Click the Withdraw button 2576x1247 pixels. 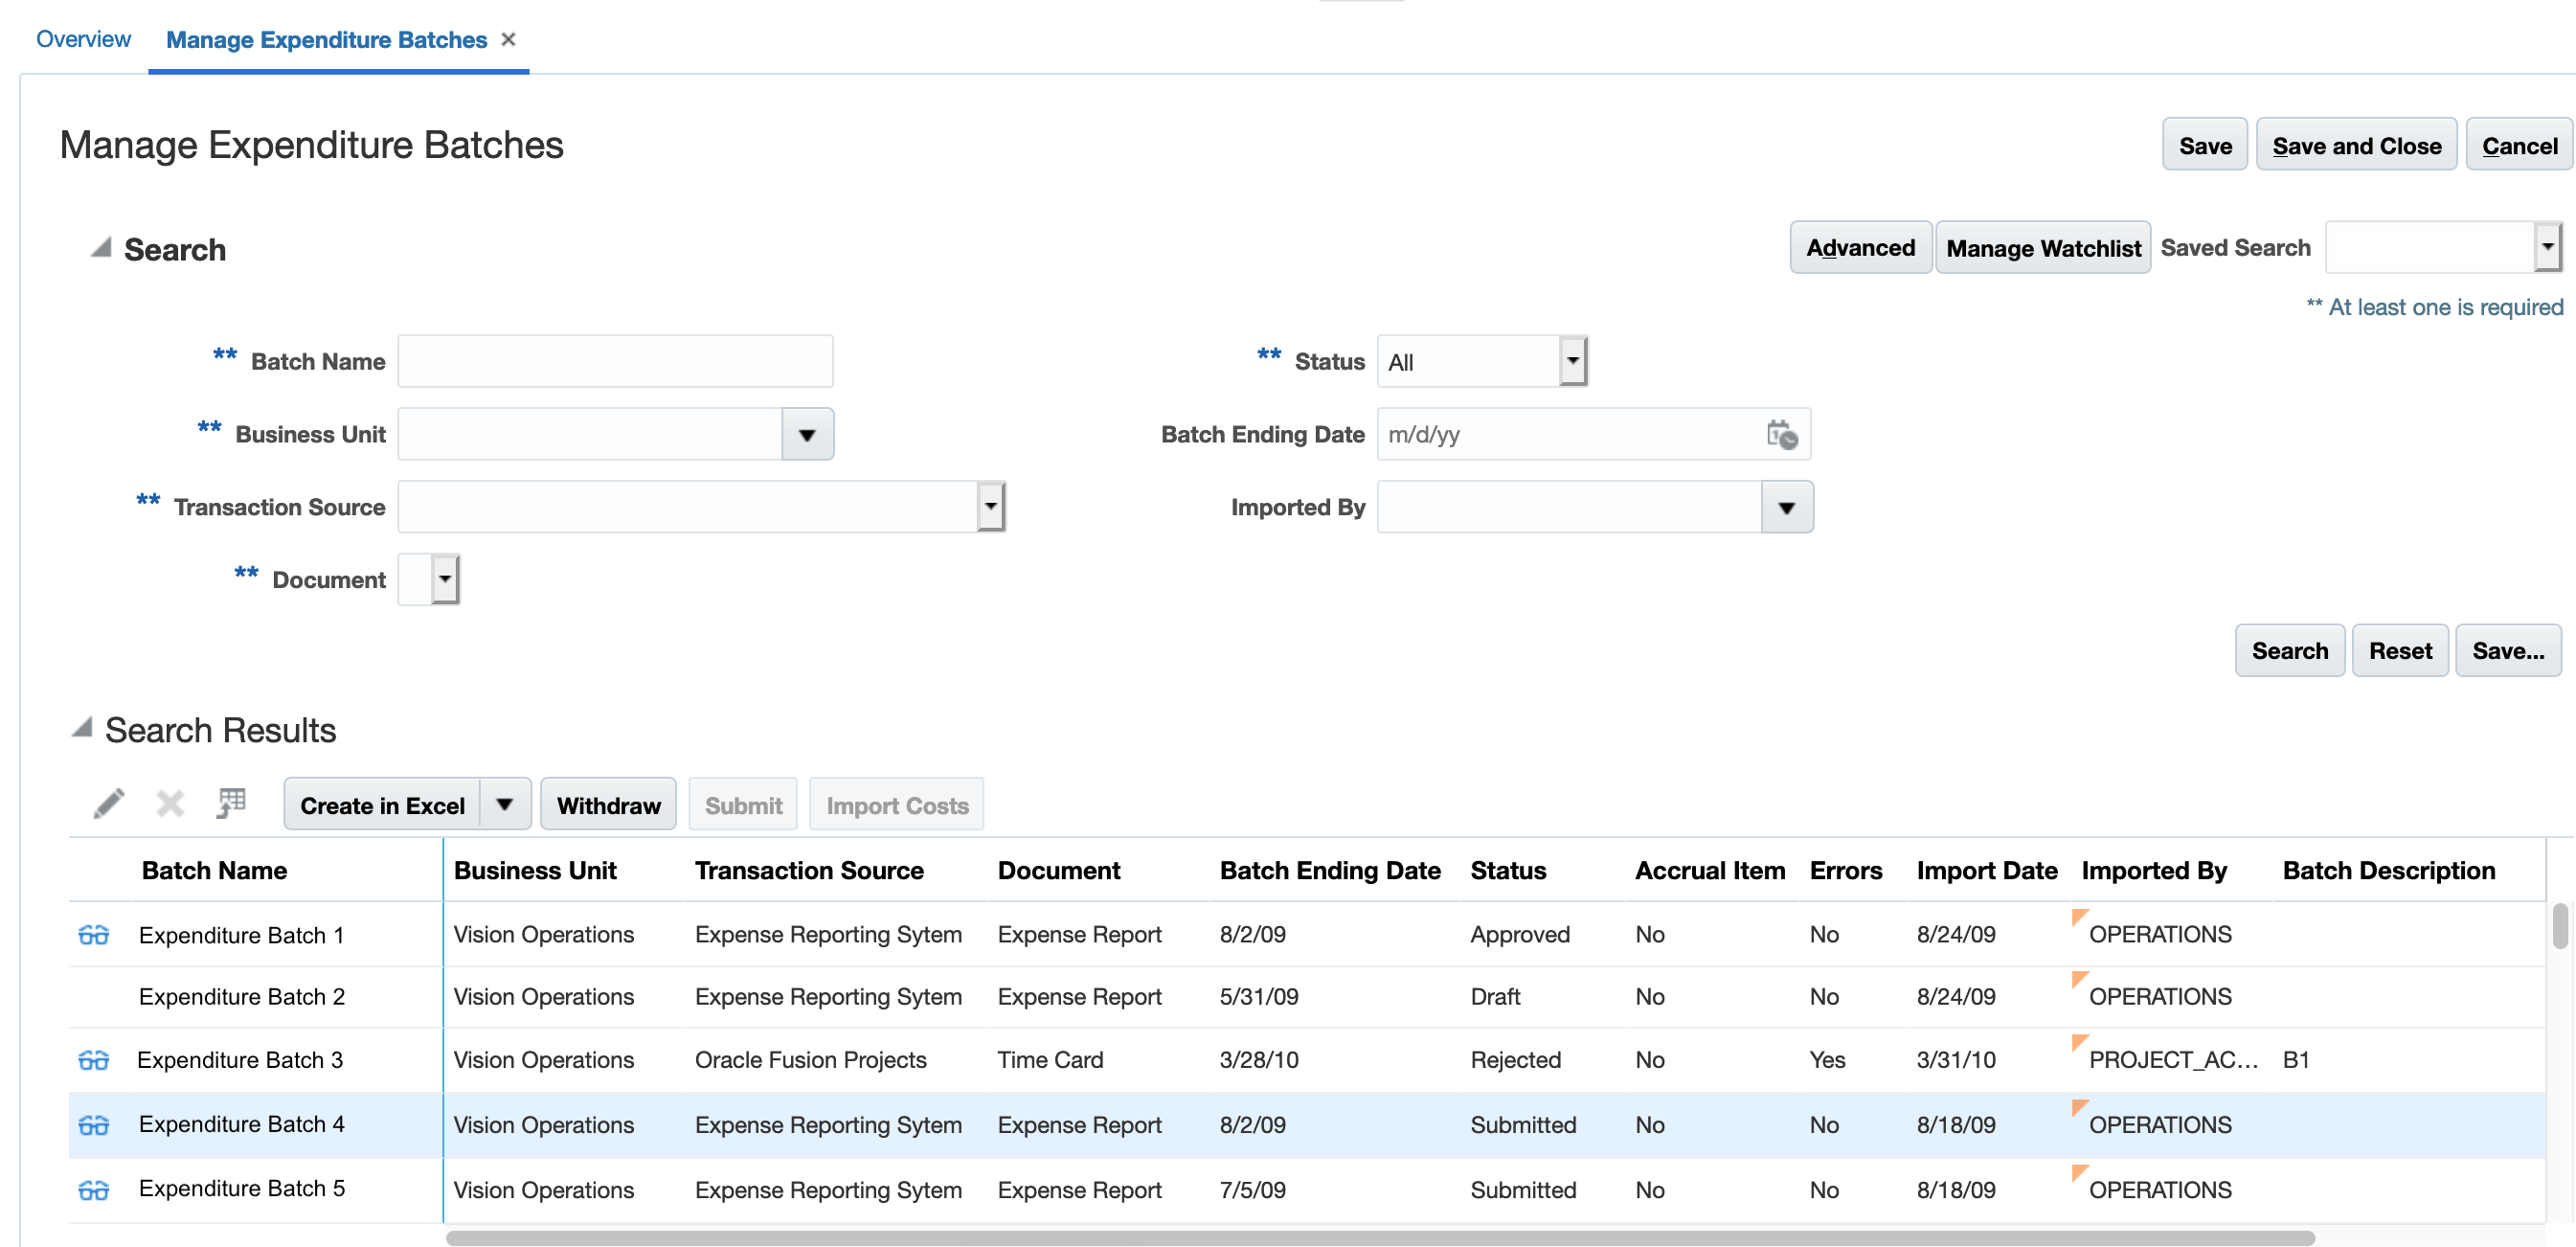(608, 804)
